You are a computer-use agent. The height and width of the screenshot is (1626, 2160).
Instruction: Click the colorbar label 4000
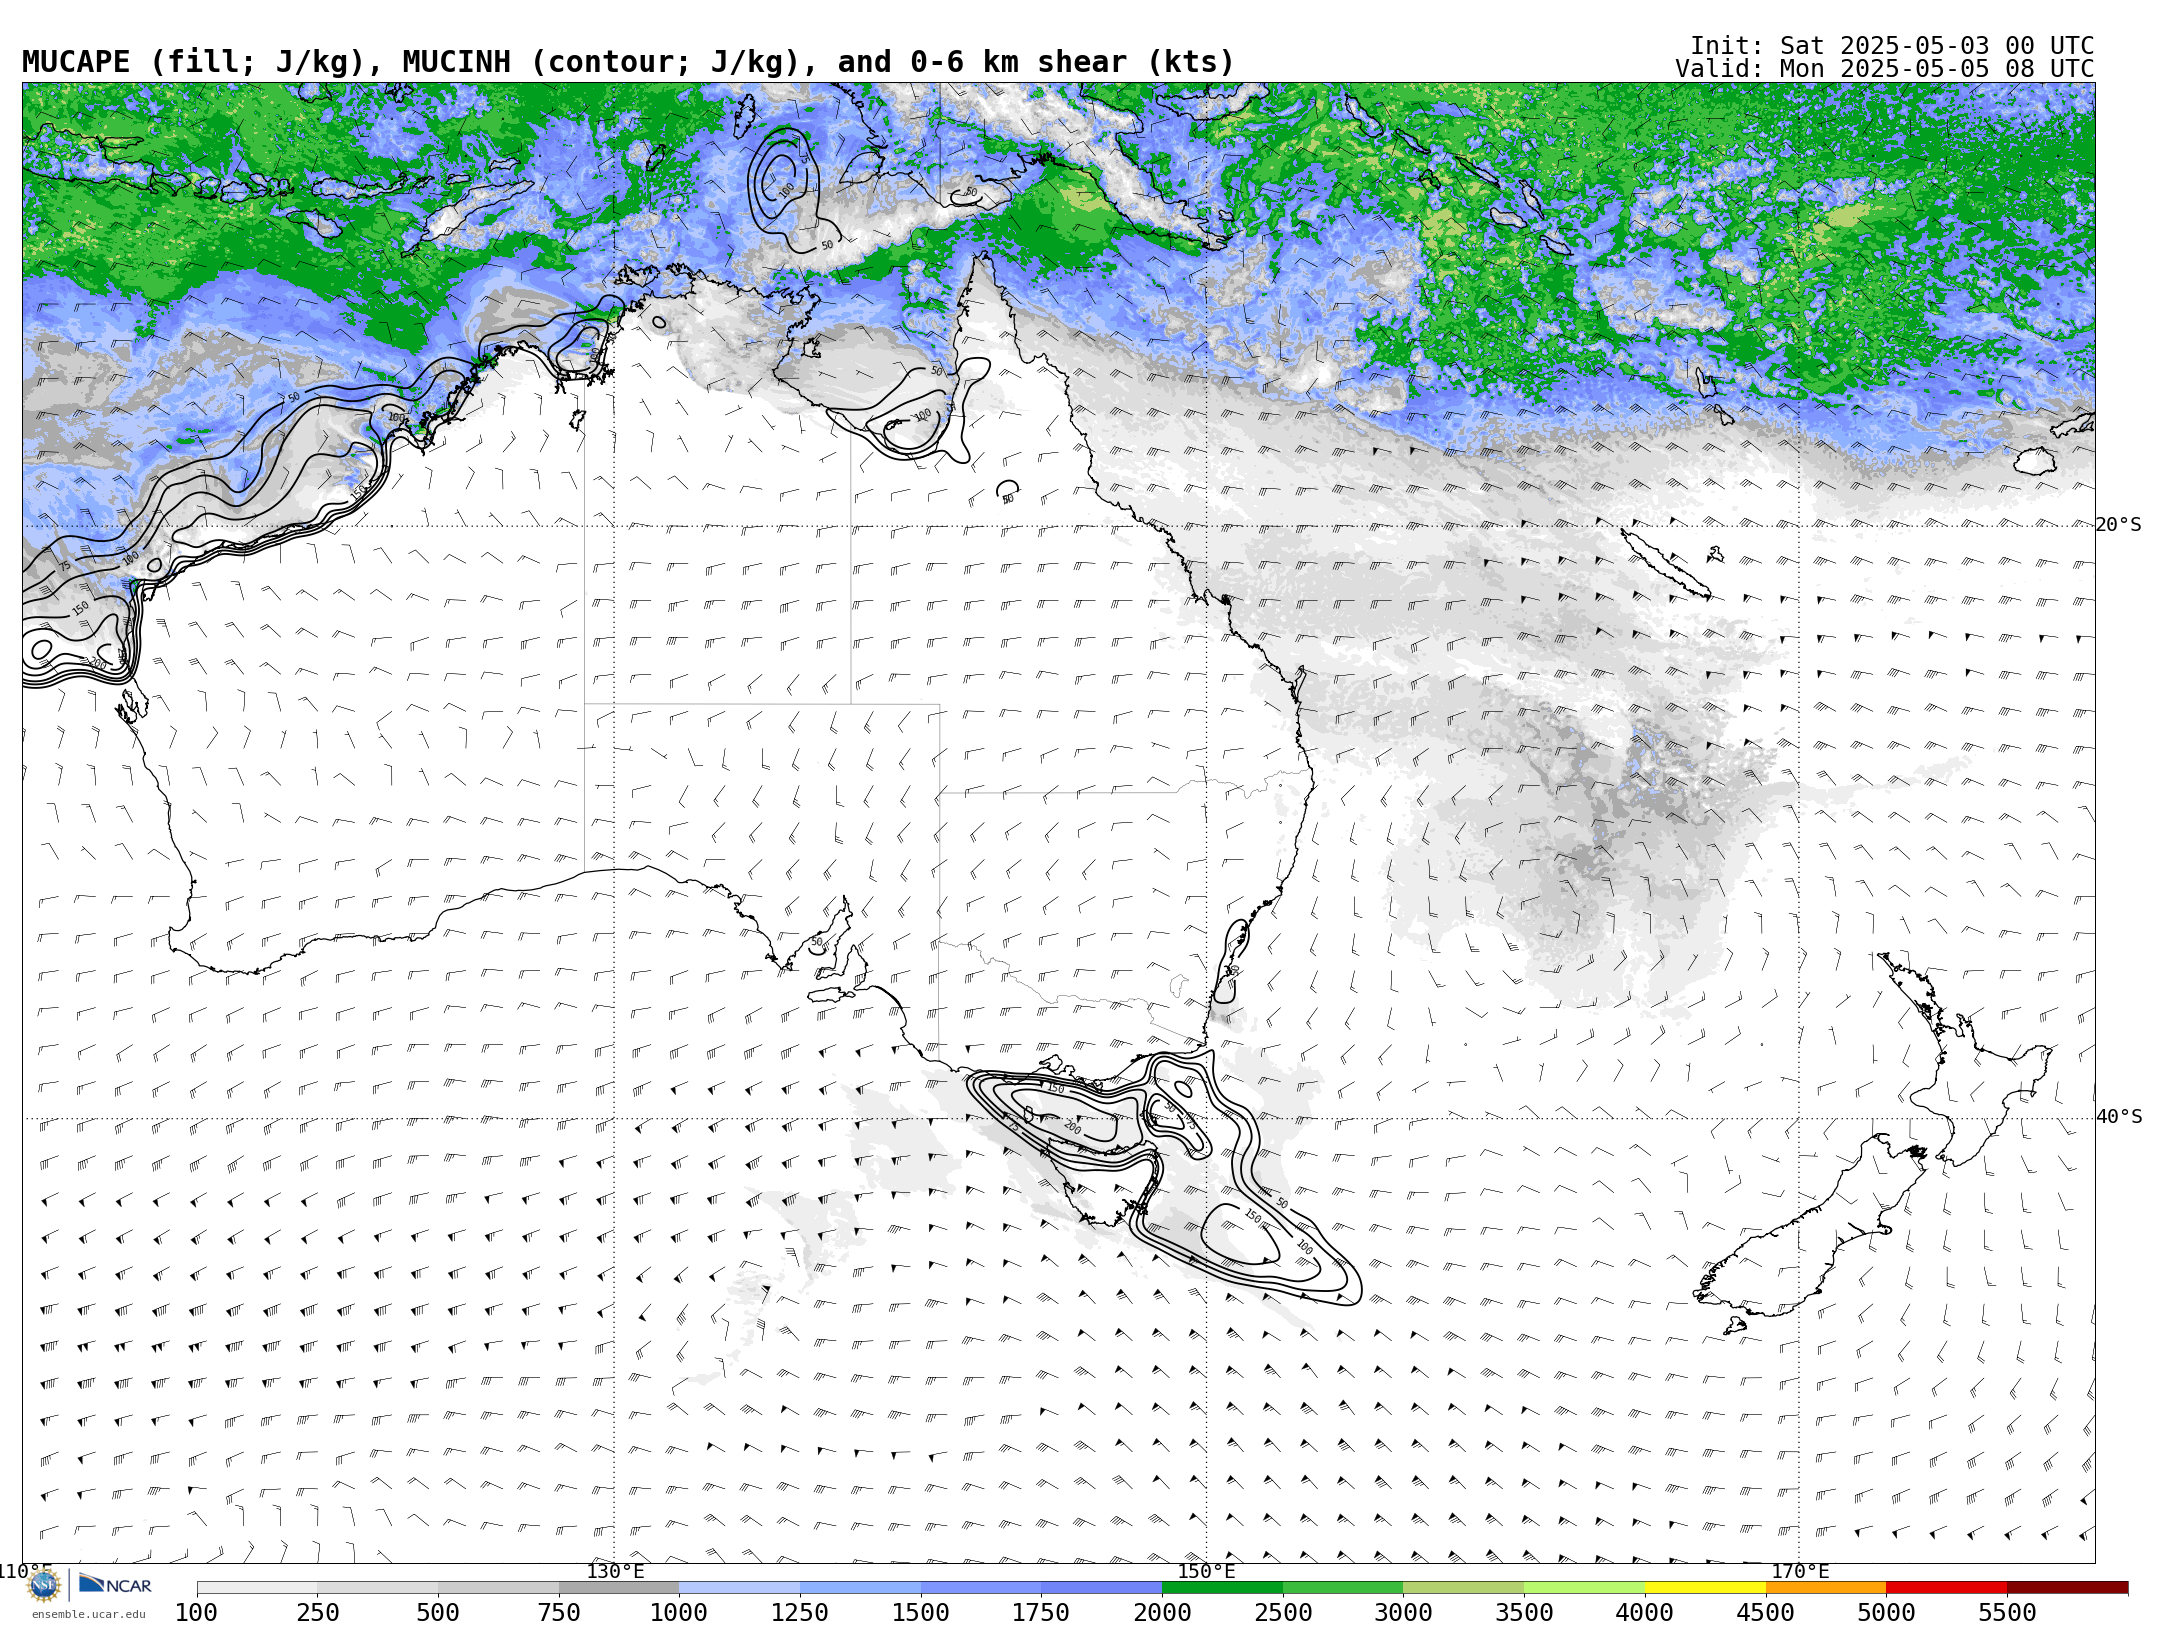point(1645,1613)
